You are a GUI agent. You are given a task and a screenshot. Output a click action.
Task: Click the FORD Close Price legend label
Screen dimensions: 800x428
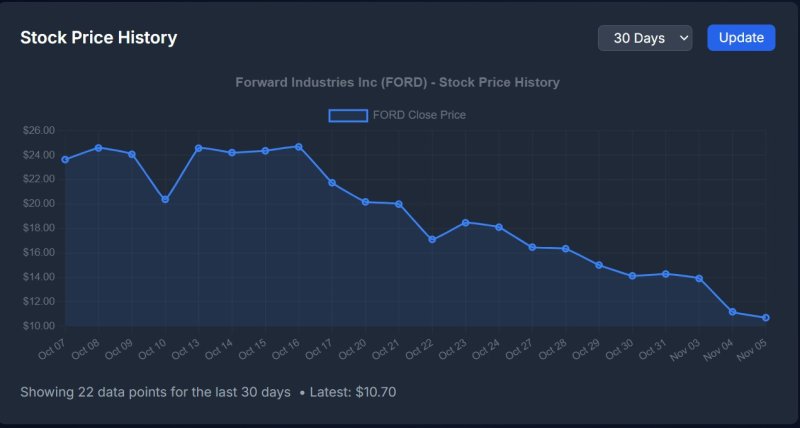pyautogui.click(x=419, y=115)
